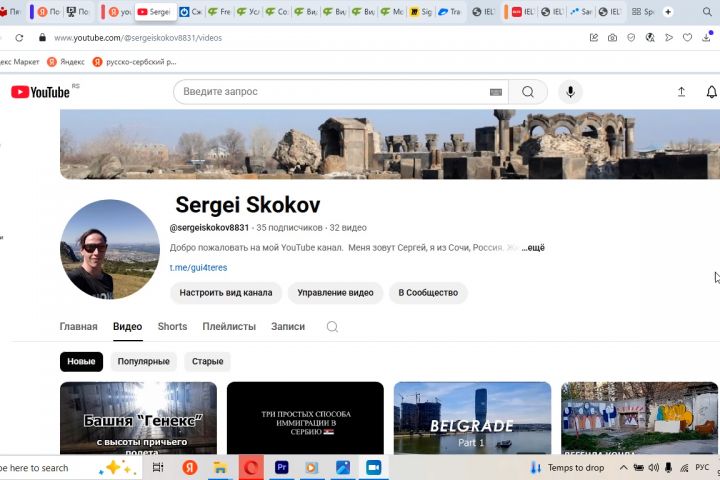720x480 pixels.
Task: Click the magnifier search button on YouTube
Action: tap(528, 92)
